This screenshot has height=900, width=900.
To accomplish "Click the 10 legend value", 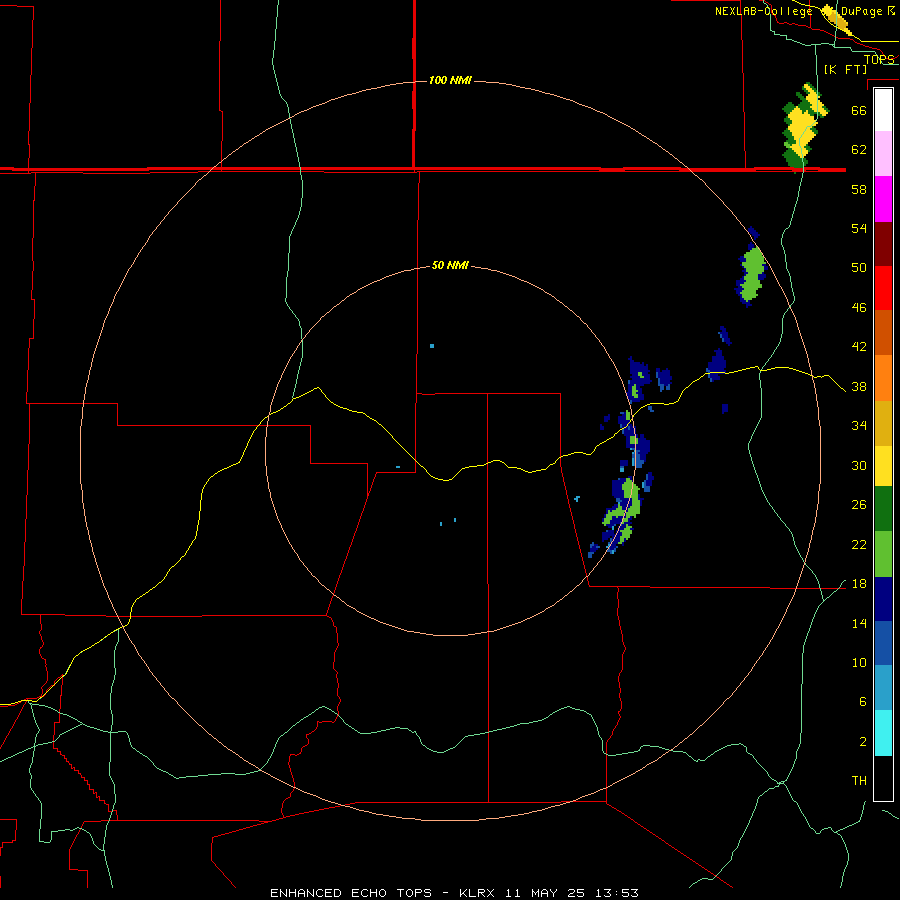I will point(859,663).
